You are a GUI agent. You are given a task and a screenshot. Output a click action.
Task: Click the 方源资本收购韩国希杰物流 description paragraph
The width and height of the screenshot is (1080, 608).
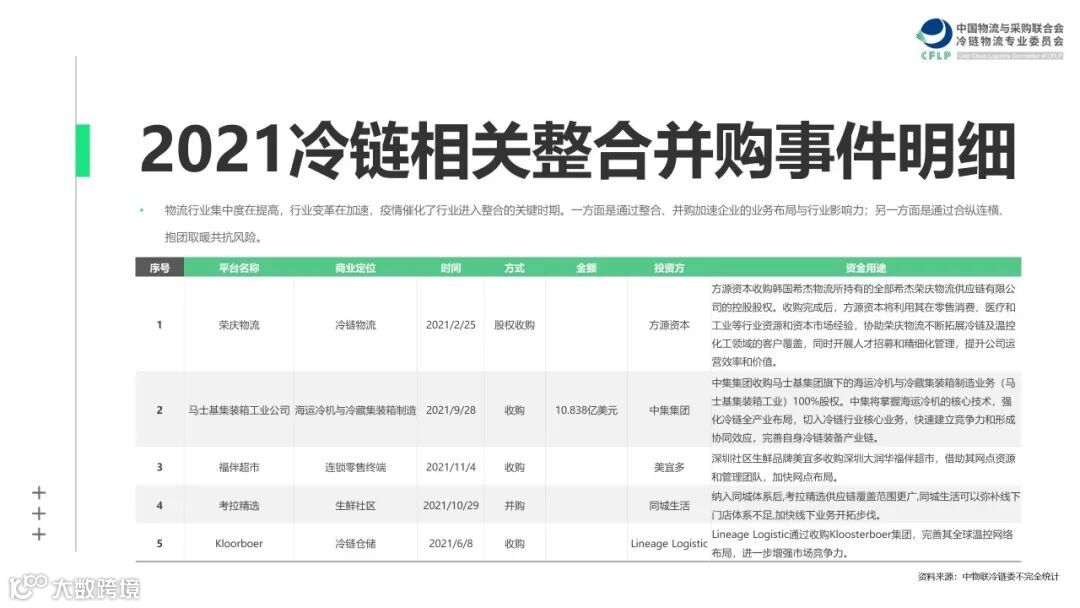[x=864, y=325]
